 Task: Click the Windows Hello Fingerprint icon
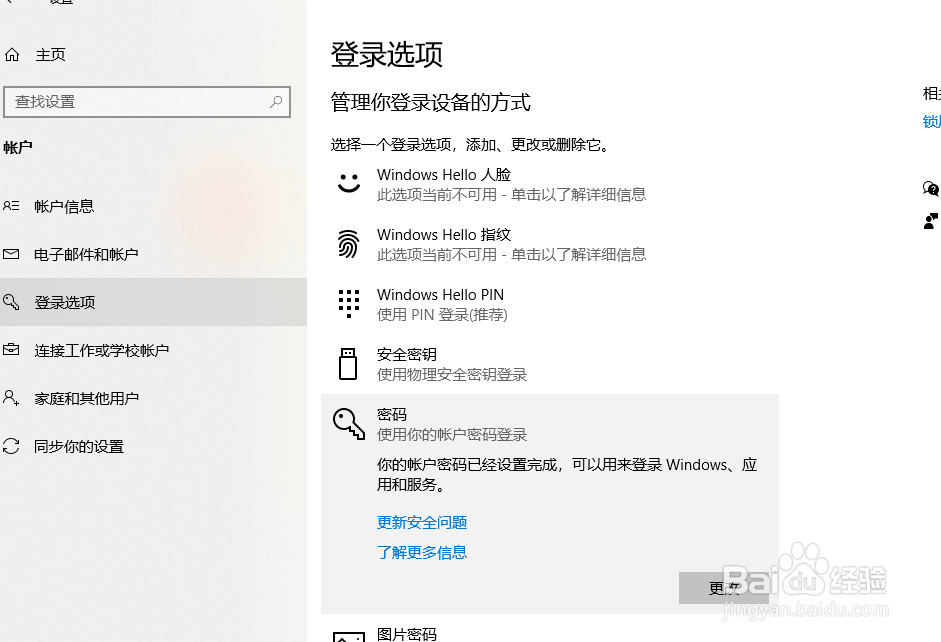pos(348,244)
